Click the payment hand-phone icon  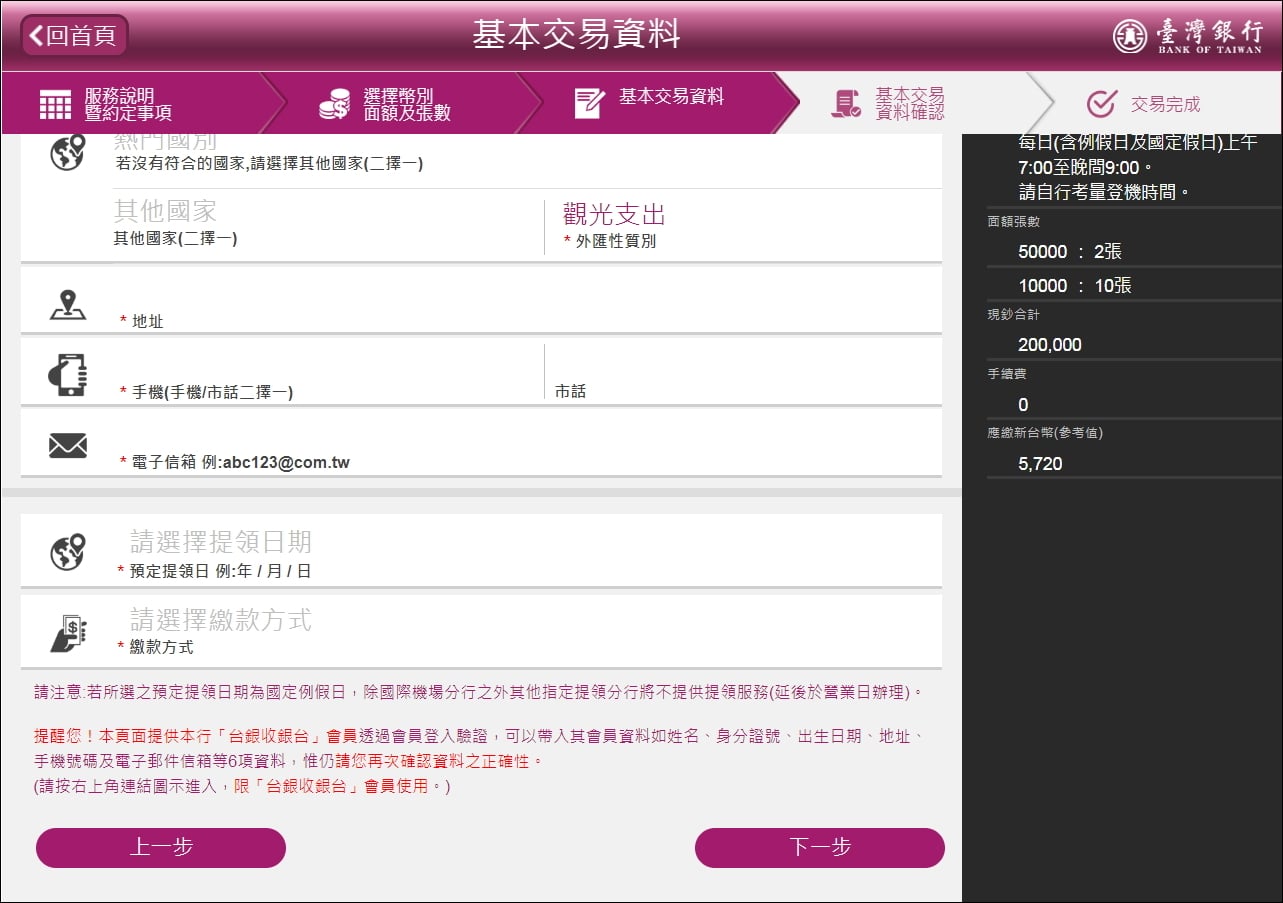tap(68, 633)
